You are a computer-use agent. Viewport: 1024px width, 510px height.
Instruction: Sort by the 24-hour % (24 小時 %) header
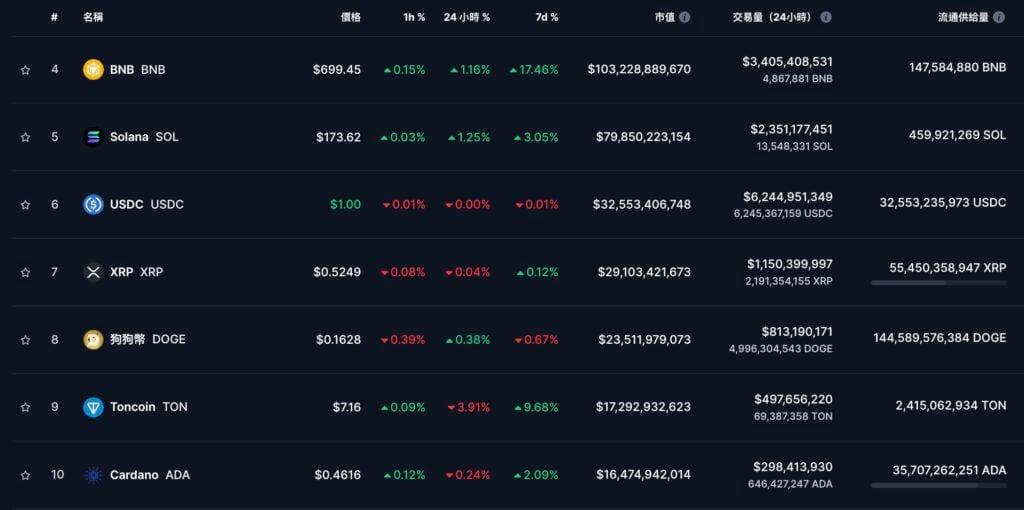pyautogui.click(x=467, y=17)
